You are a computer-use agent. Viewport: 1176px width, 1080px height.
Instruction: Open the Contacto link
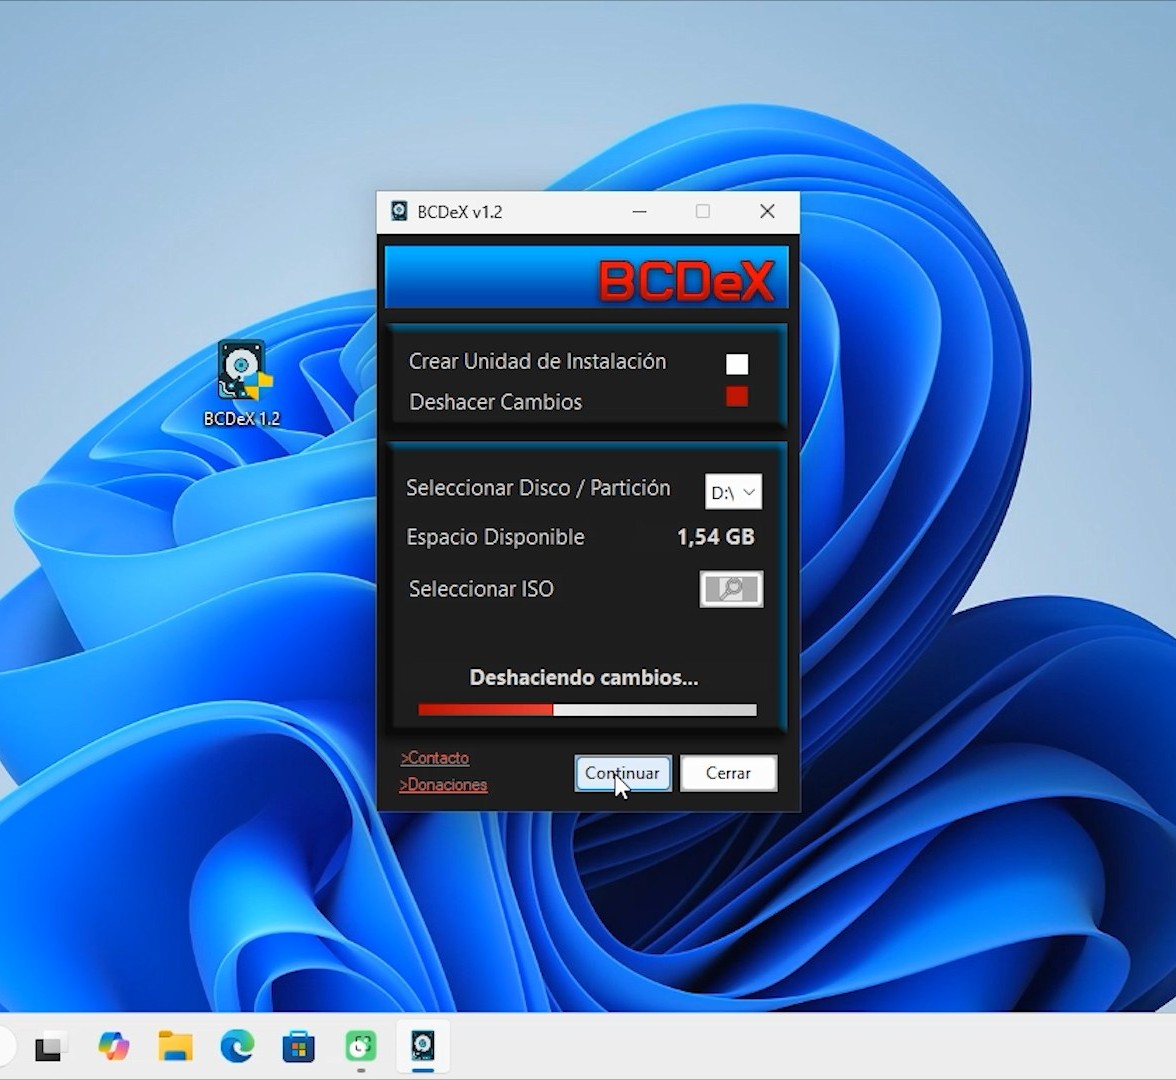pos(434,758)
